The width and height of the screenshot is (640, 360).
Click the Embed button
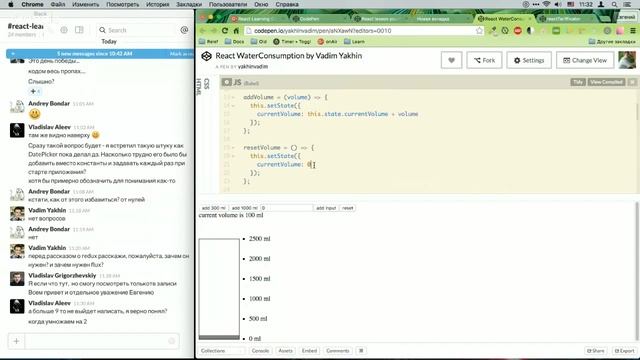(309, 351)
